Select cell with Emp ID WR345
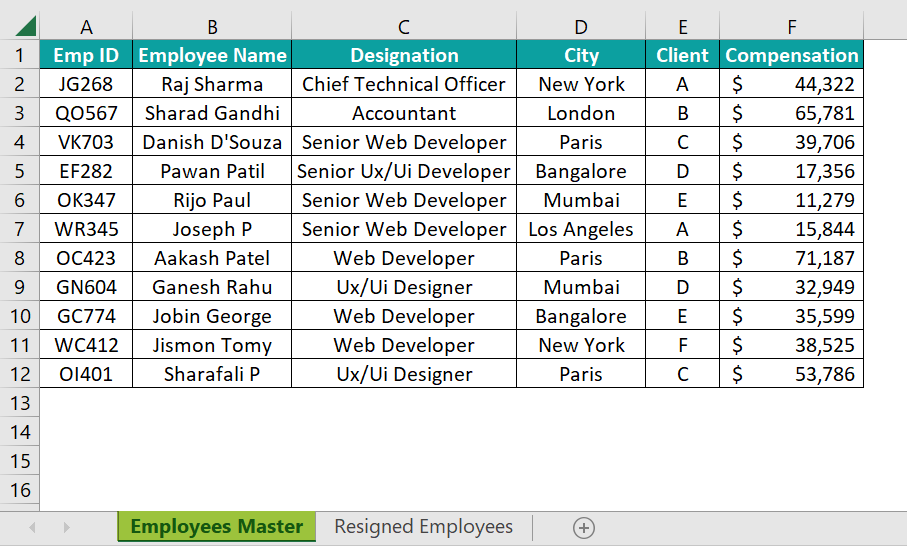 (x=86, y=229)
